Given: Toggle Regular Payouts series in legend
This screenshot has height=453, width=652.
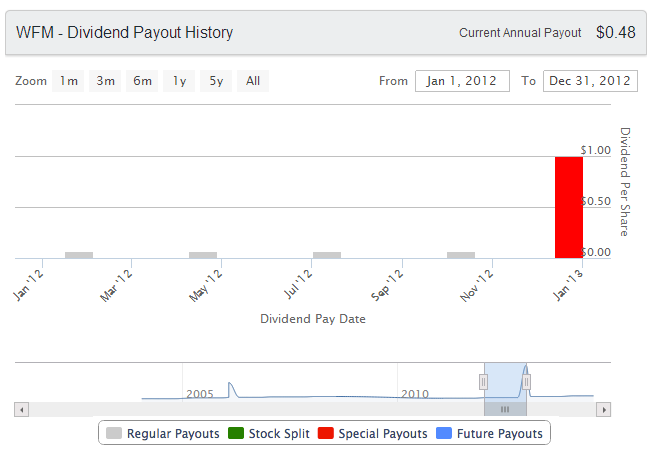Looking at the screenshot, I should pos(163,433).
